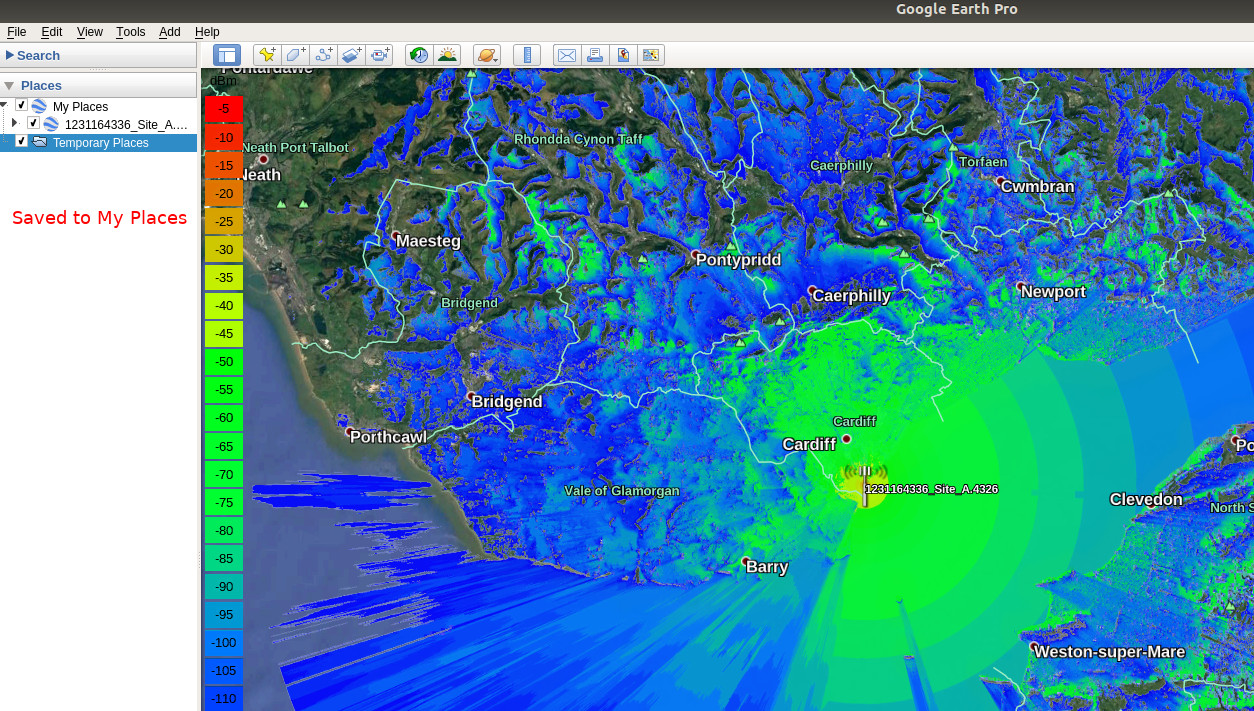
Task: Click the Bridgend city marker dot
Action: [471, 397]
